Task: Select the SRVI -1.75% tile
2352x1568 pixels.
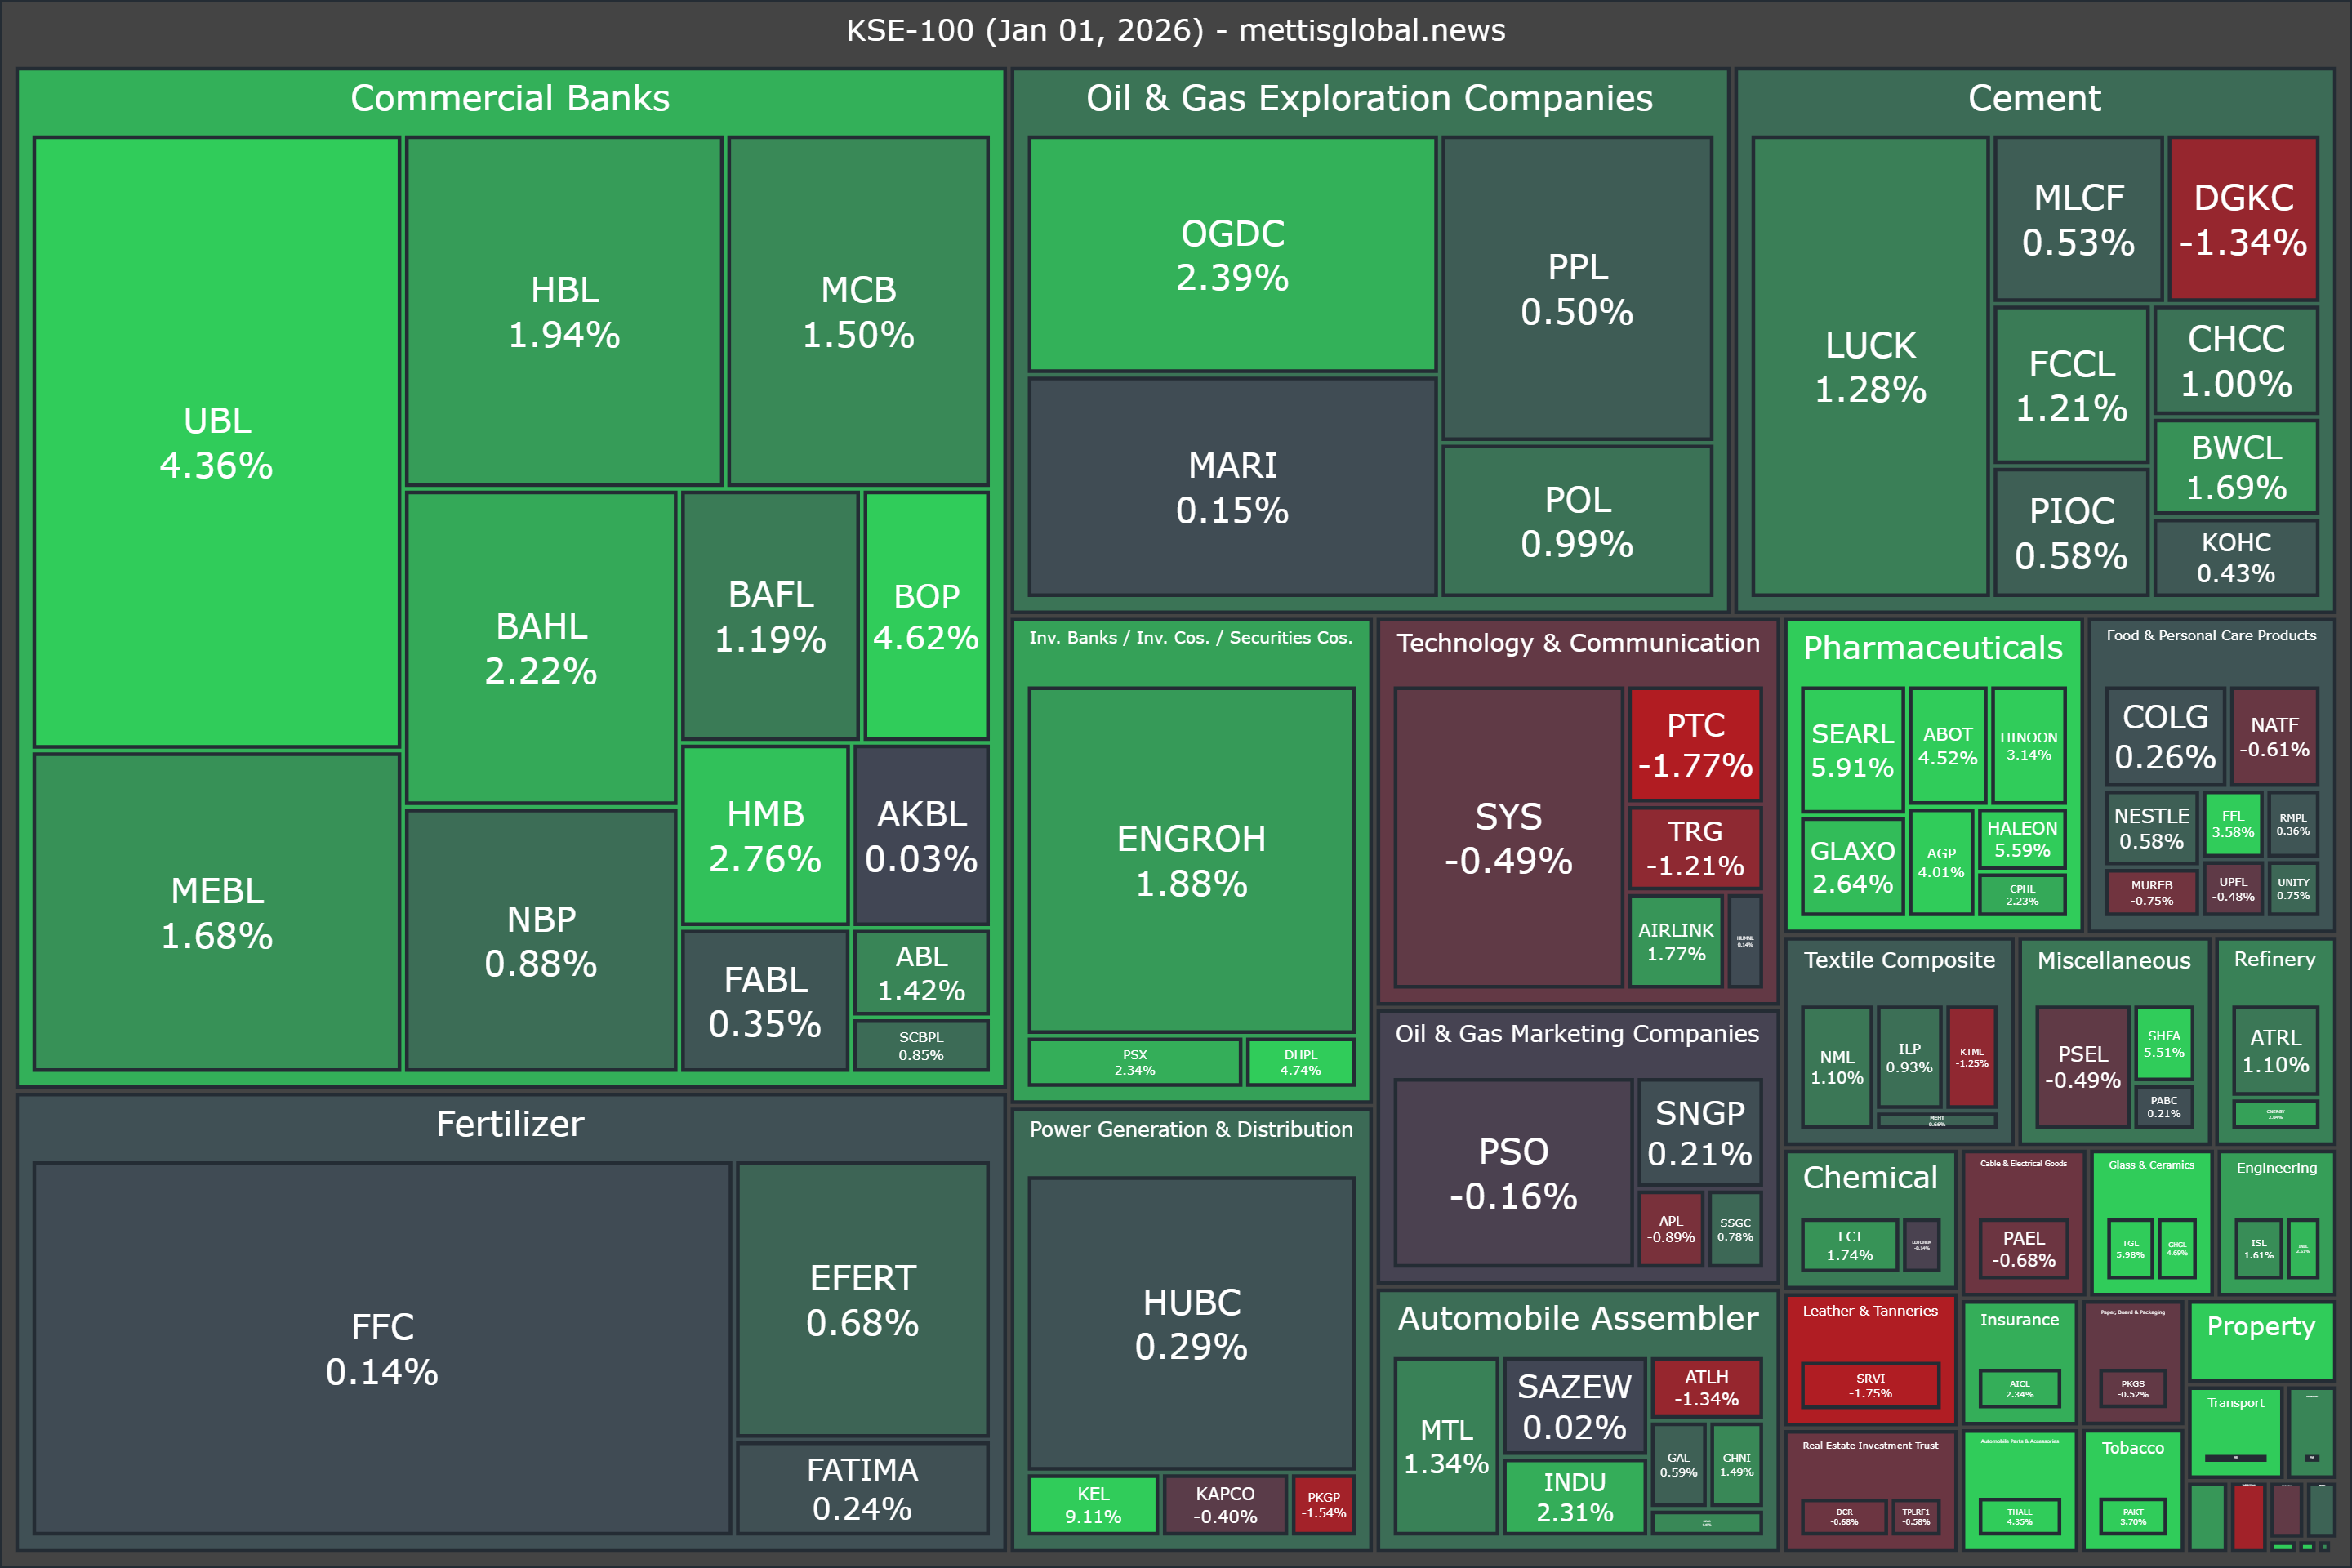Action: [x=1869, y=1385]
